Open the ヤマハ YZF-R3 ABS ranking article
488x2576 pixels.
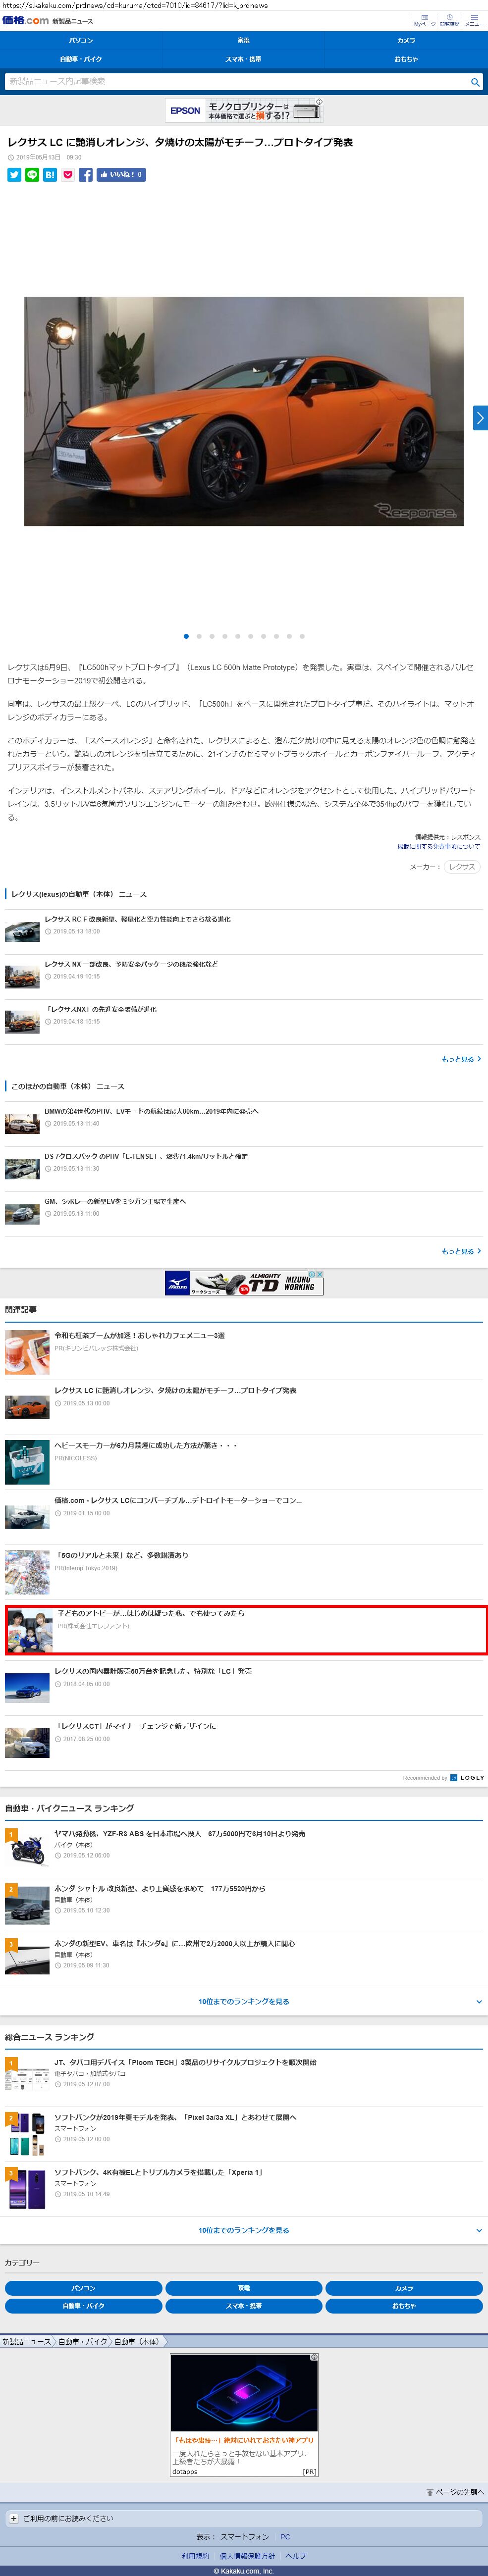(180, 1834)
